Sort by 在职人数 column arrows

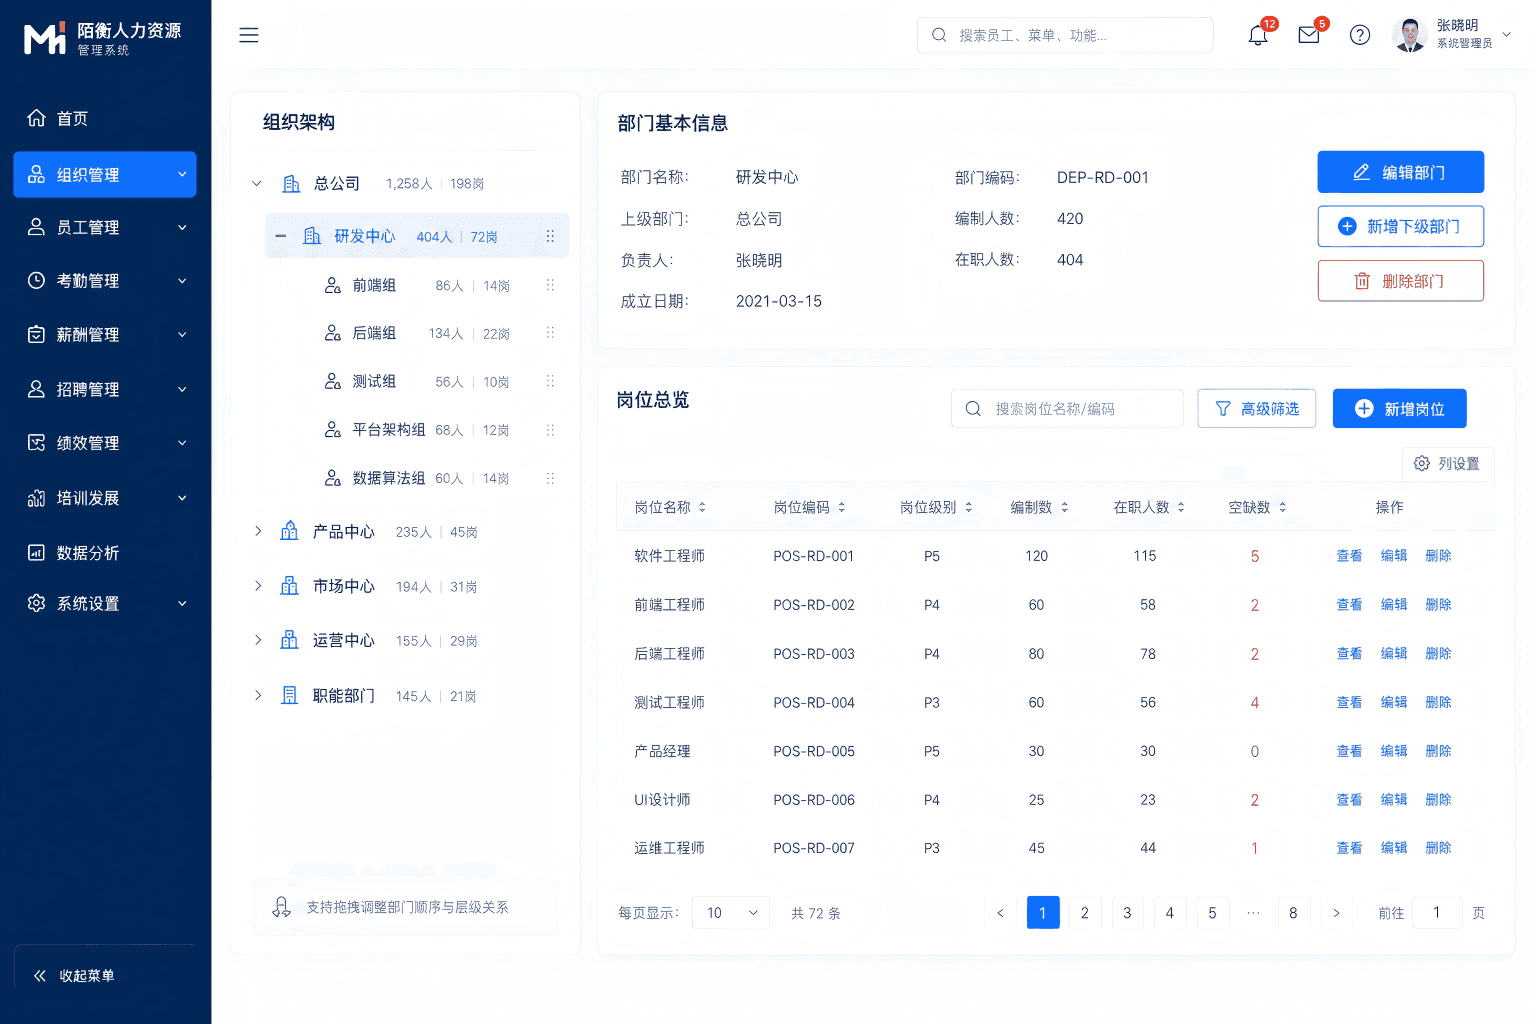[1181, 508]
